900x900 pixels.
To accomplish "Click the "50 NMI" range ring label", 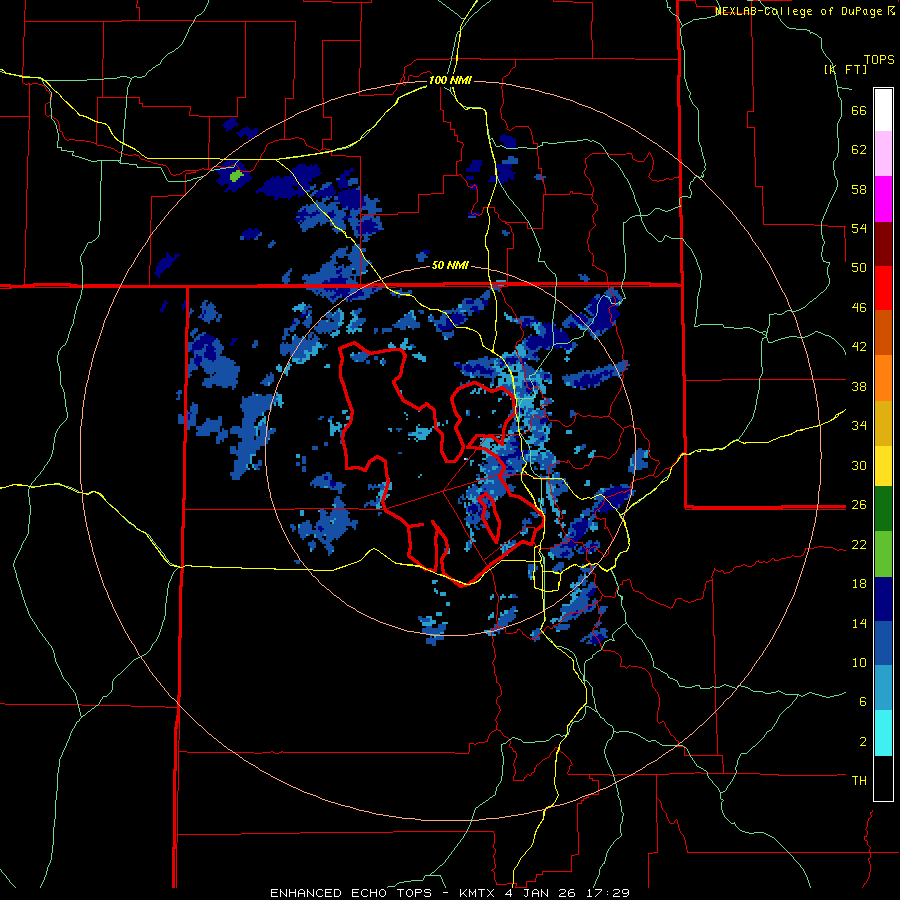I will pos(451,265).
